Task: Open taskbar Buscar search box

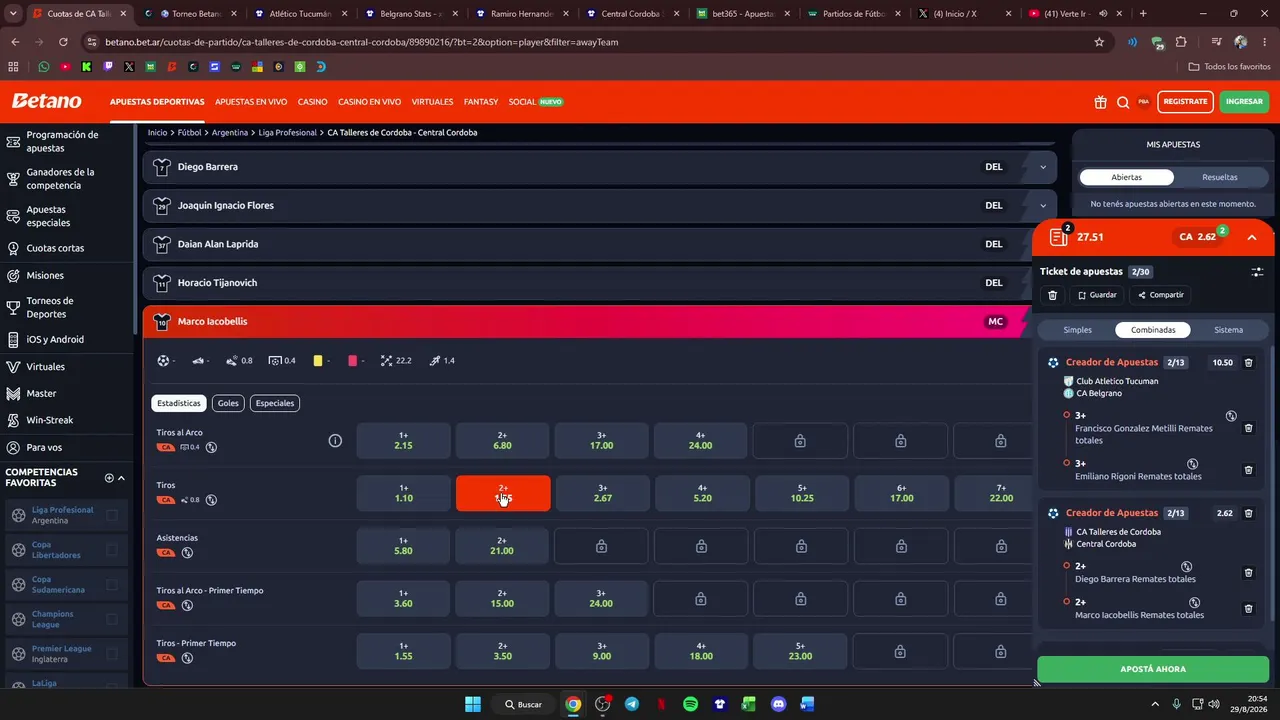Action: (x=524, y=704)
